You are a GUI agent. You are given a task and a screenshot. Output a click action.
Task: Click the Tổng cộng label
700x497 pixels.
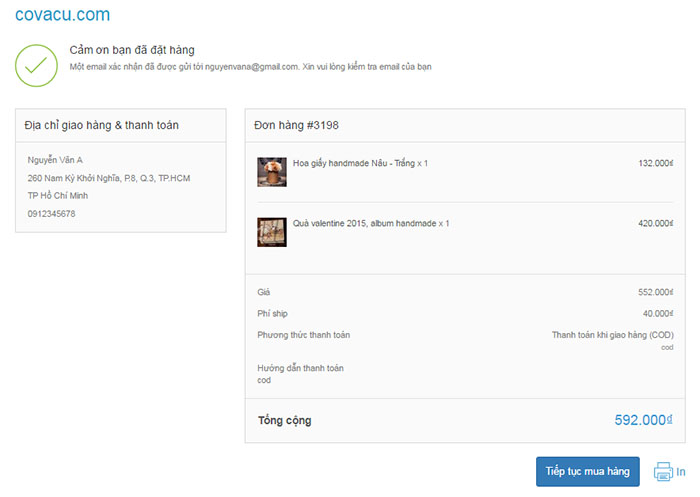[285, 420]
